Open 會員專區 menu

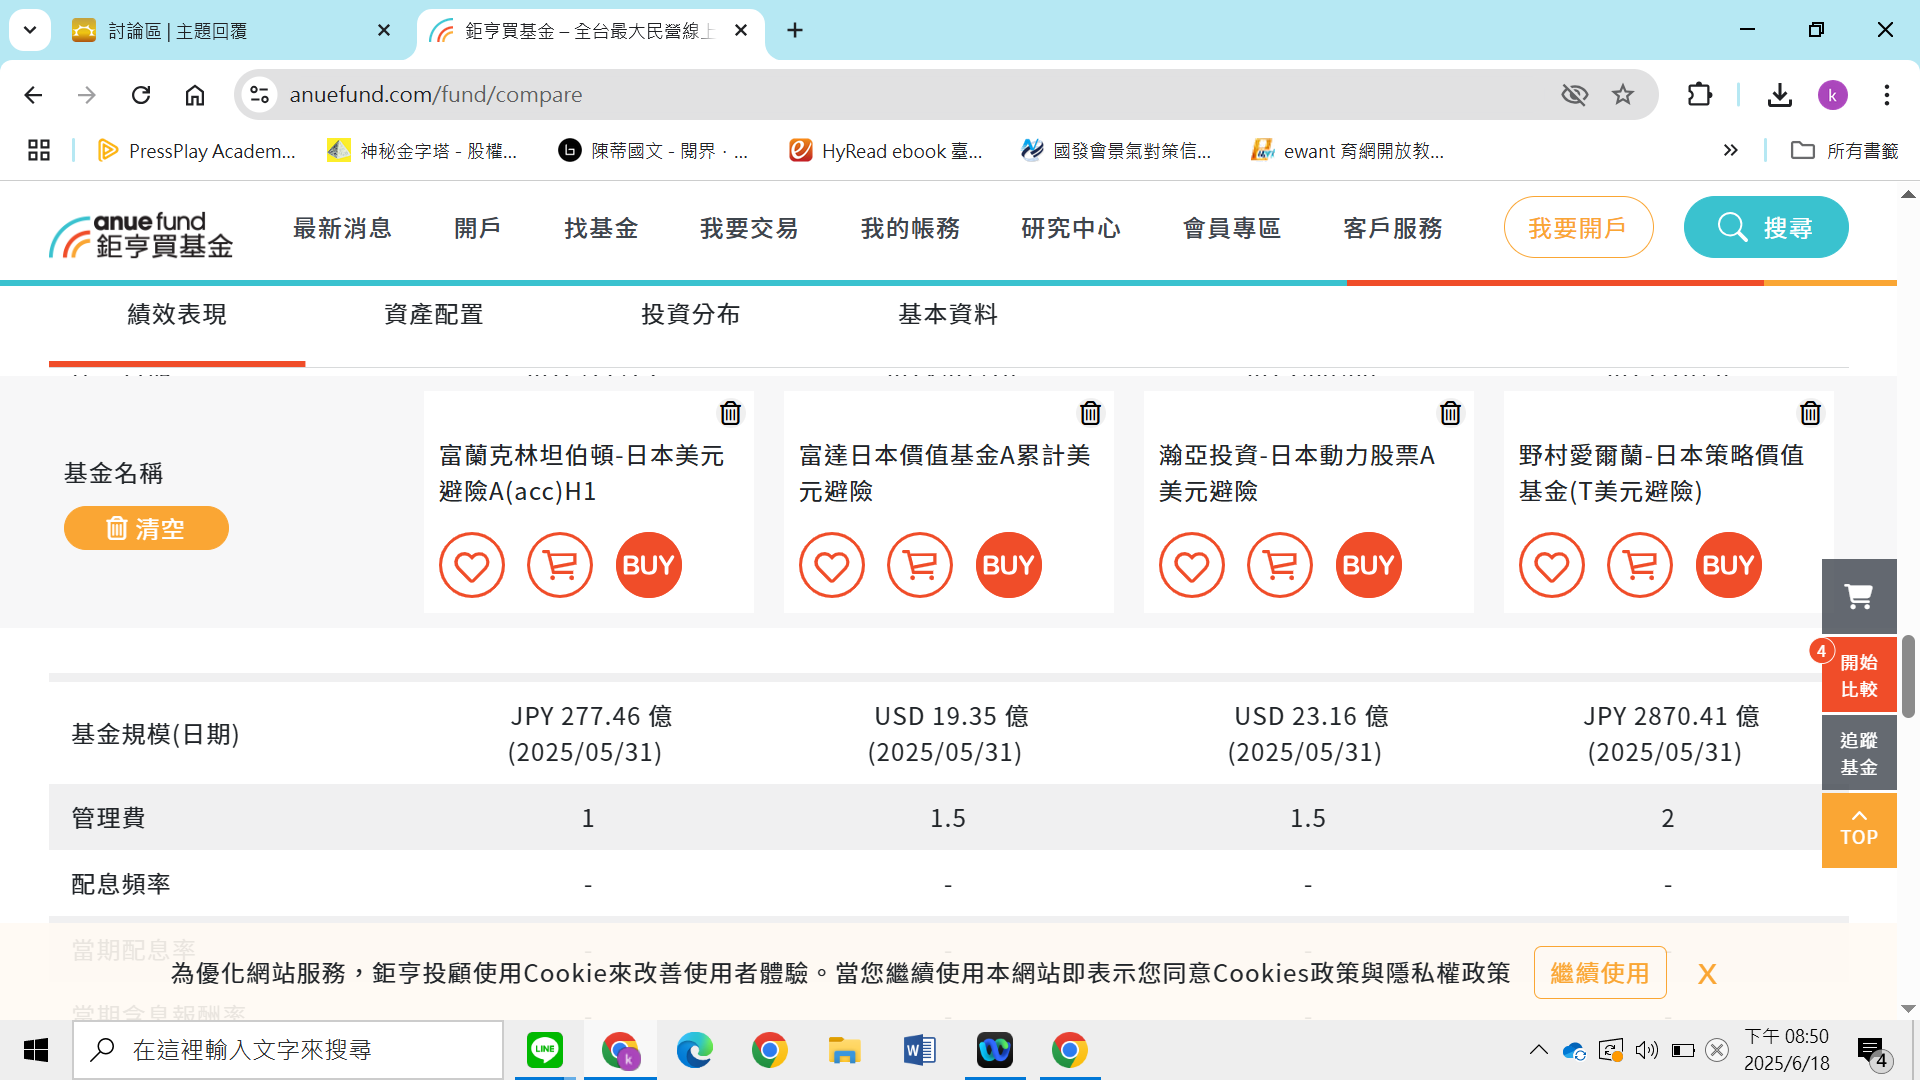click(x=1232, y=229)
